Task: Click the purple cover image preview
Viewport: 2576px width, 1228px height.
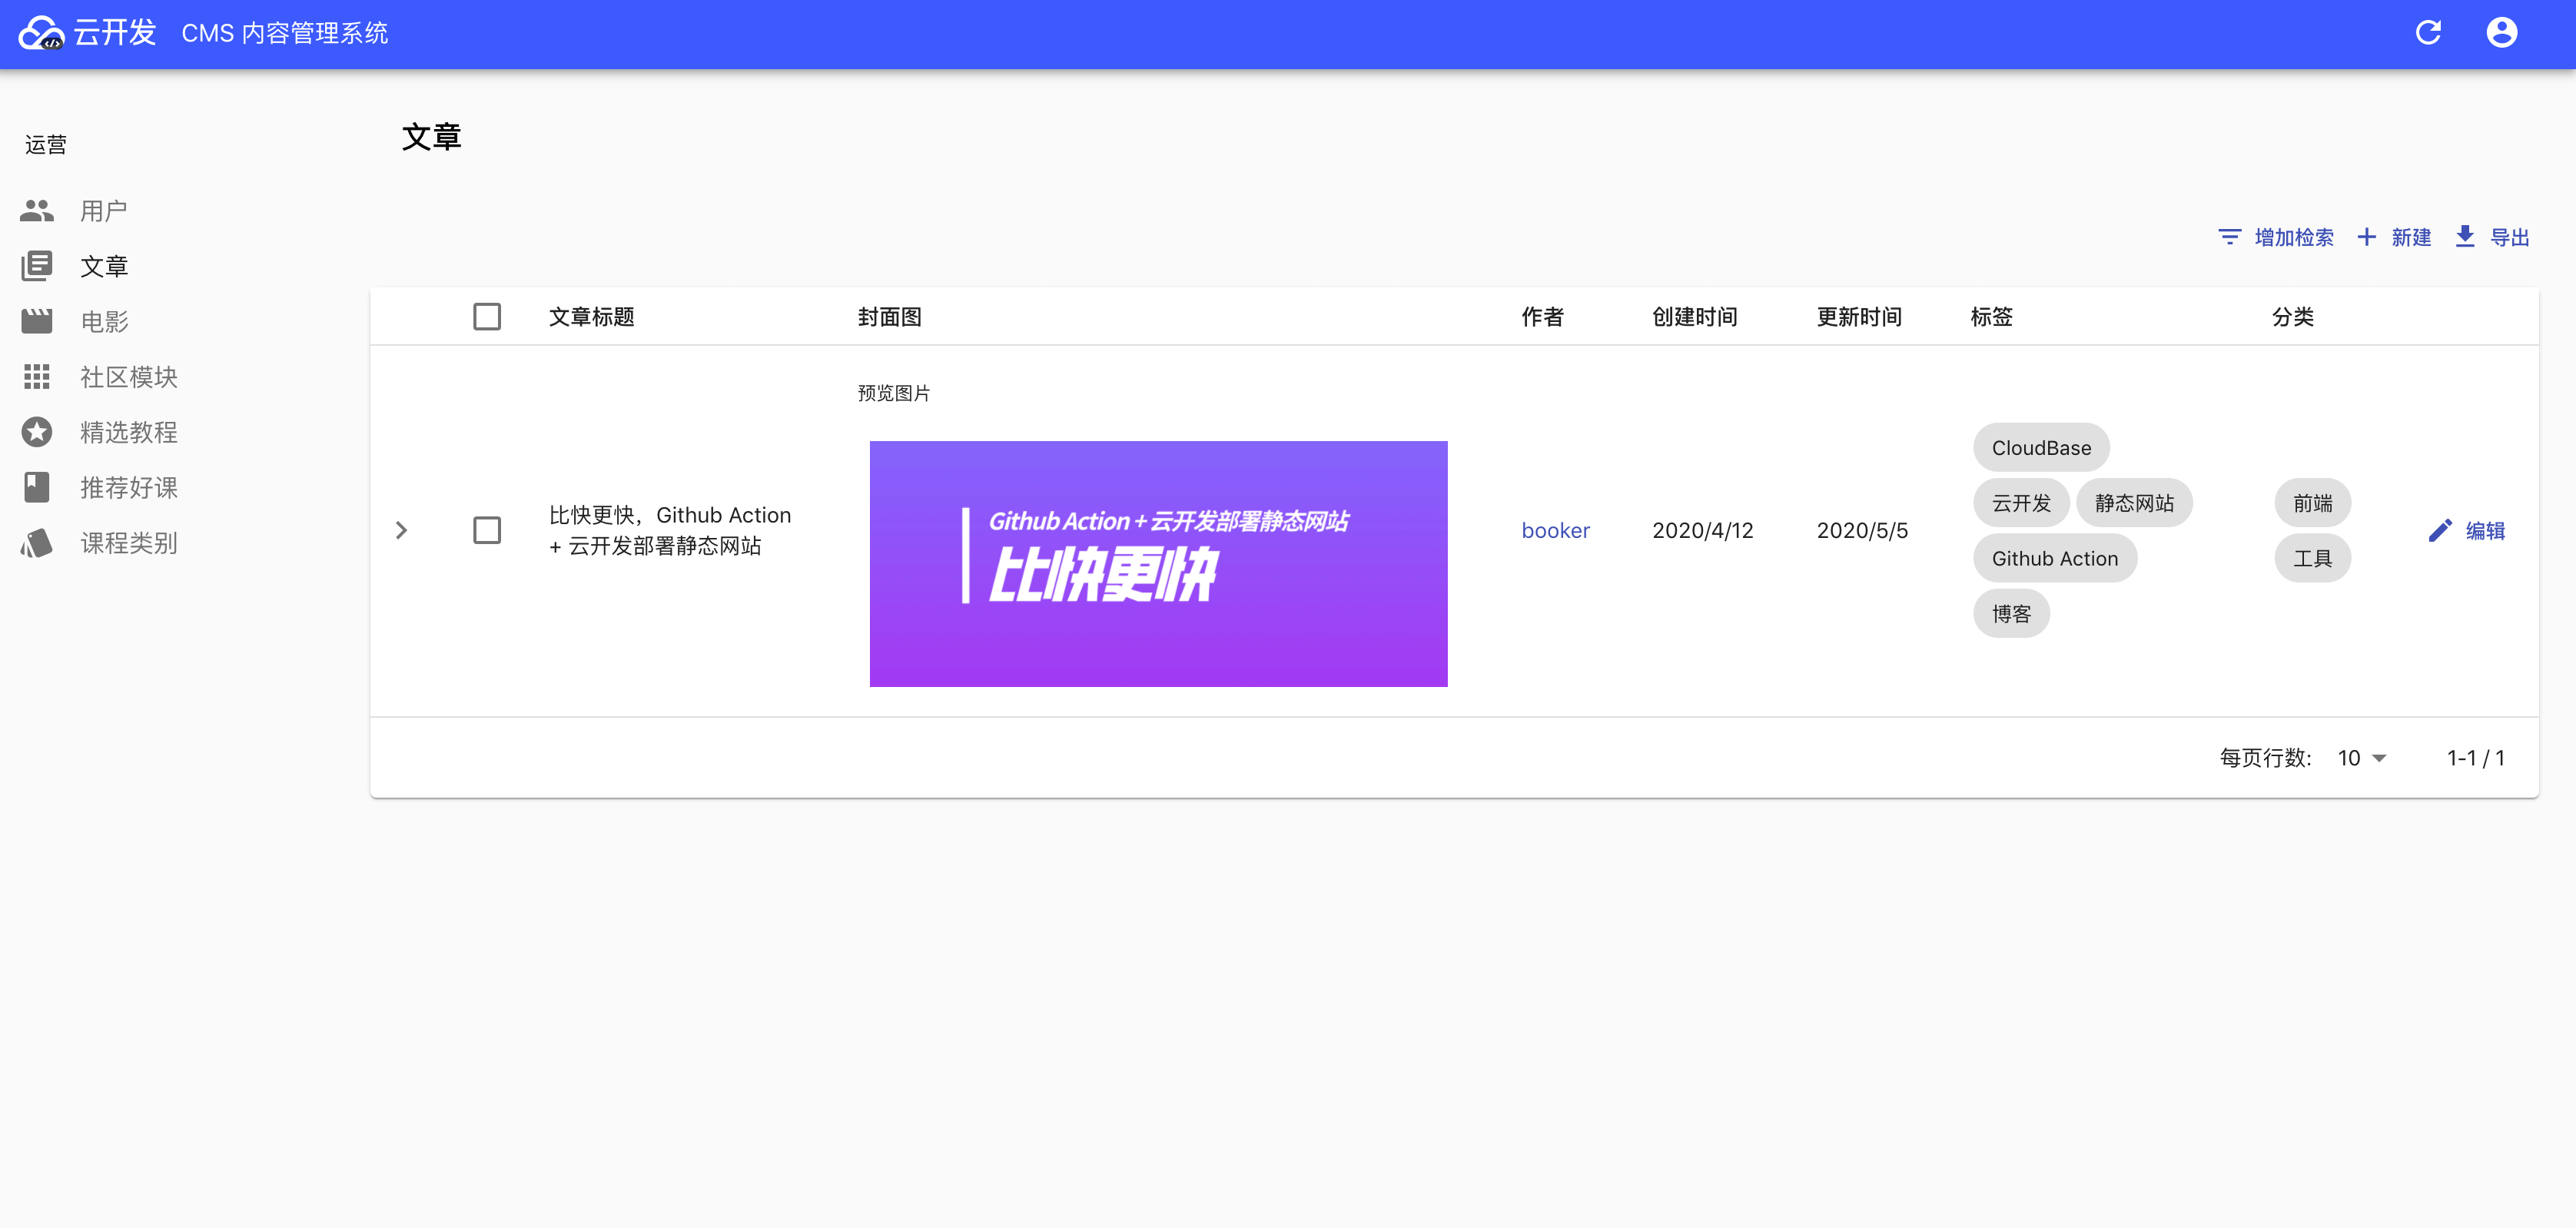Action: pyautogui.click(x=1158, y=563)
